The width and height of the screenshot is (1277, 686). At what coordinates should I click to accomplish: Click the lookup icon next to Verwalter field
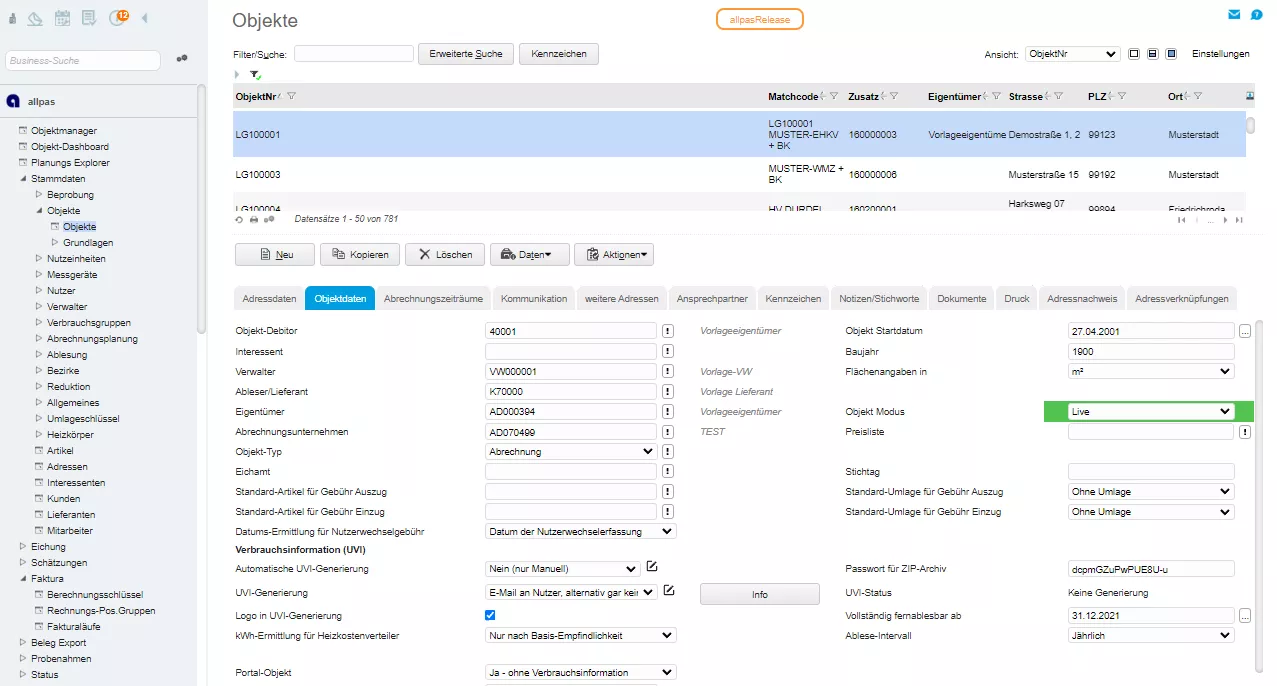[668, 371]
